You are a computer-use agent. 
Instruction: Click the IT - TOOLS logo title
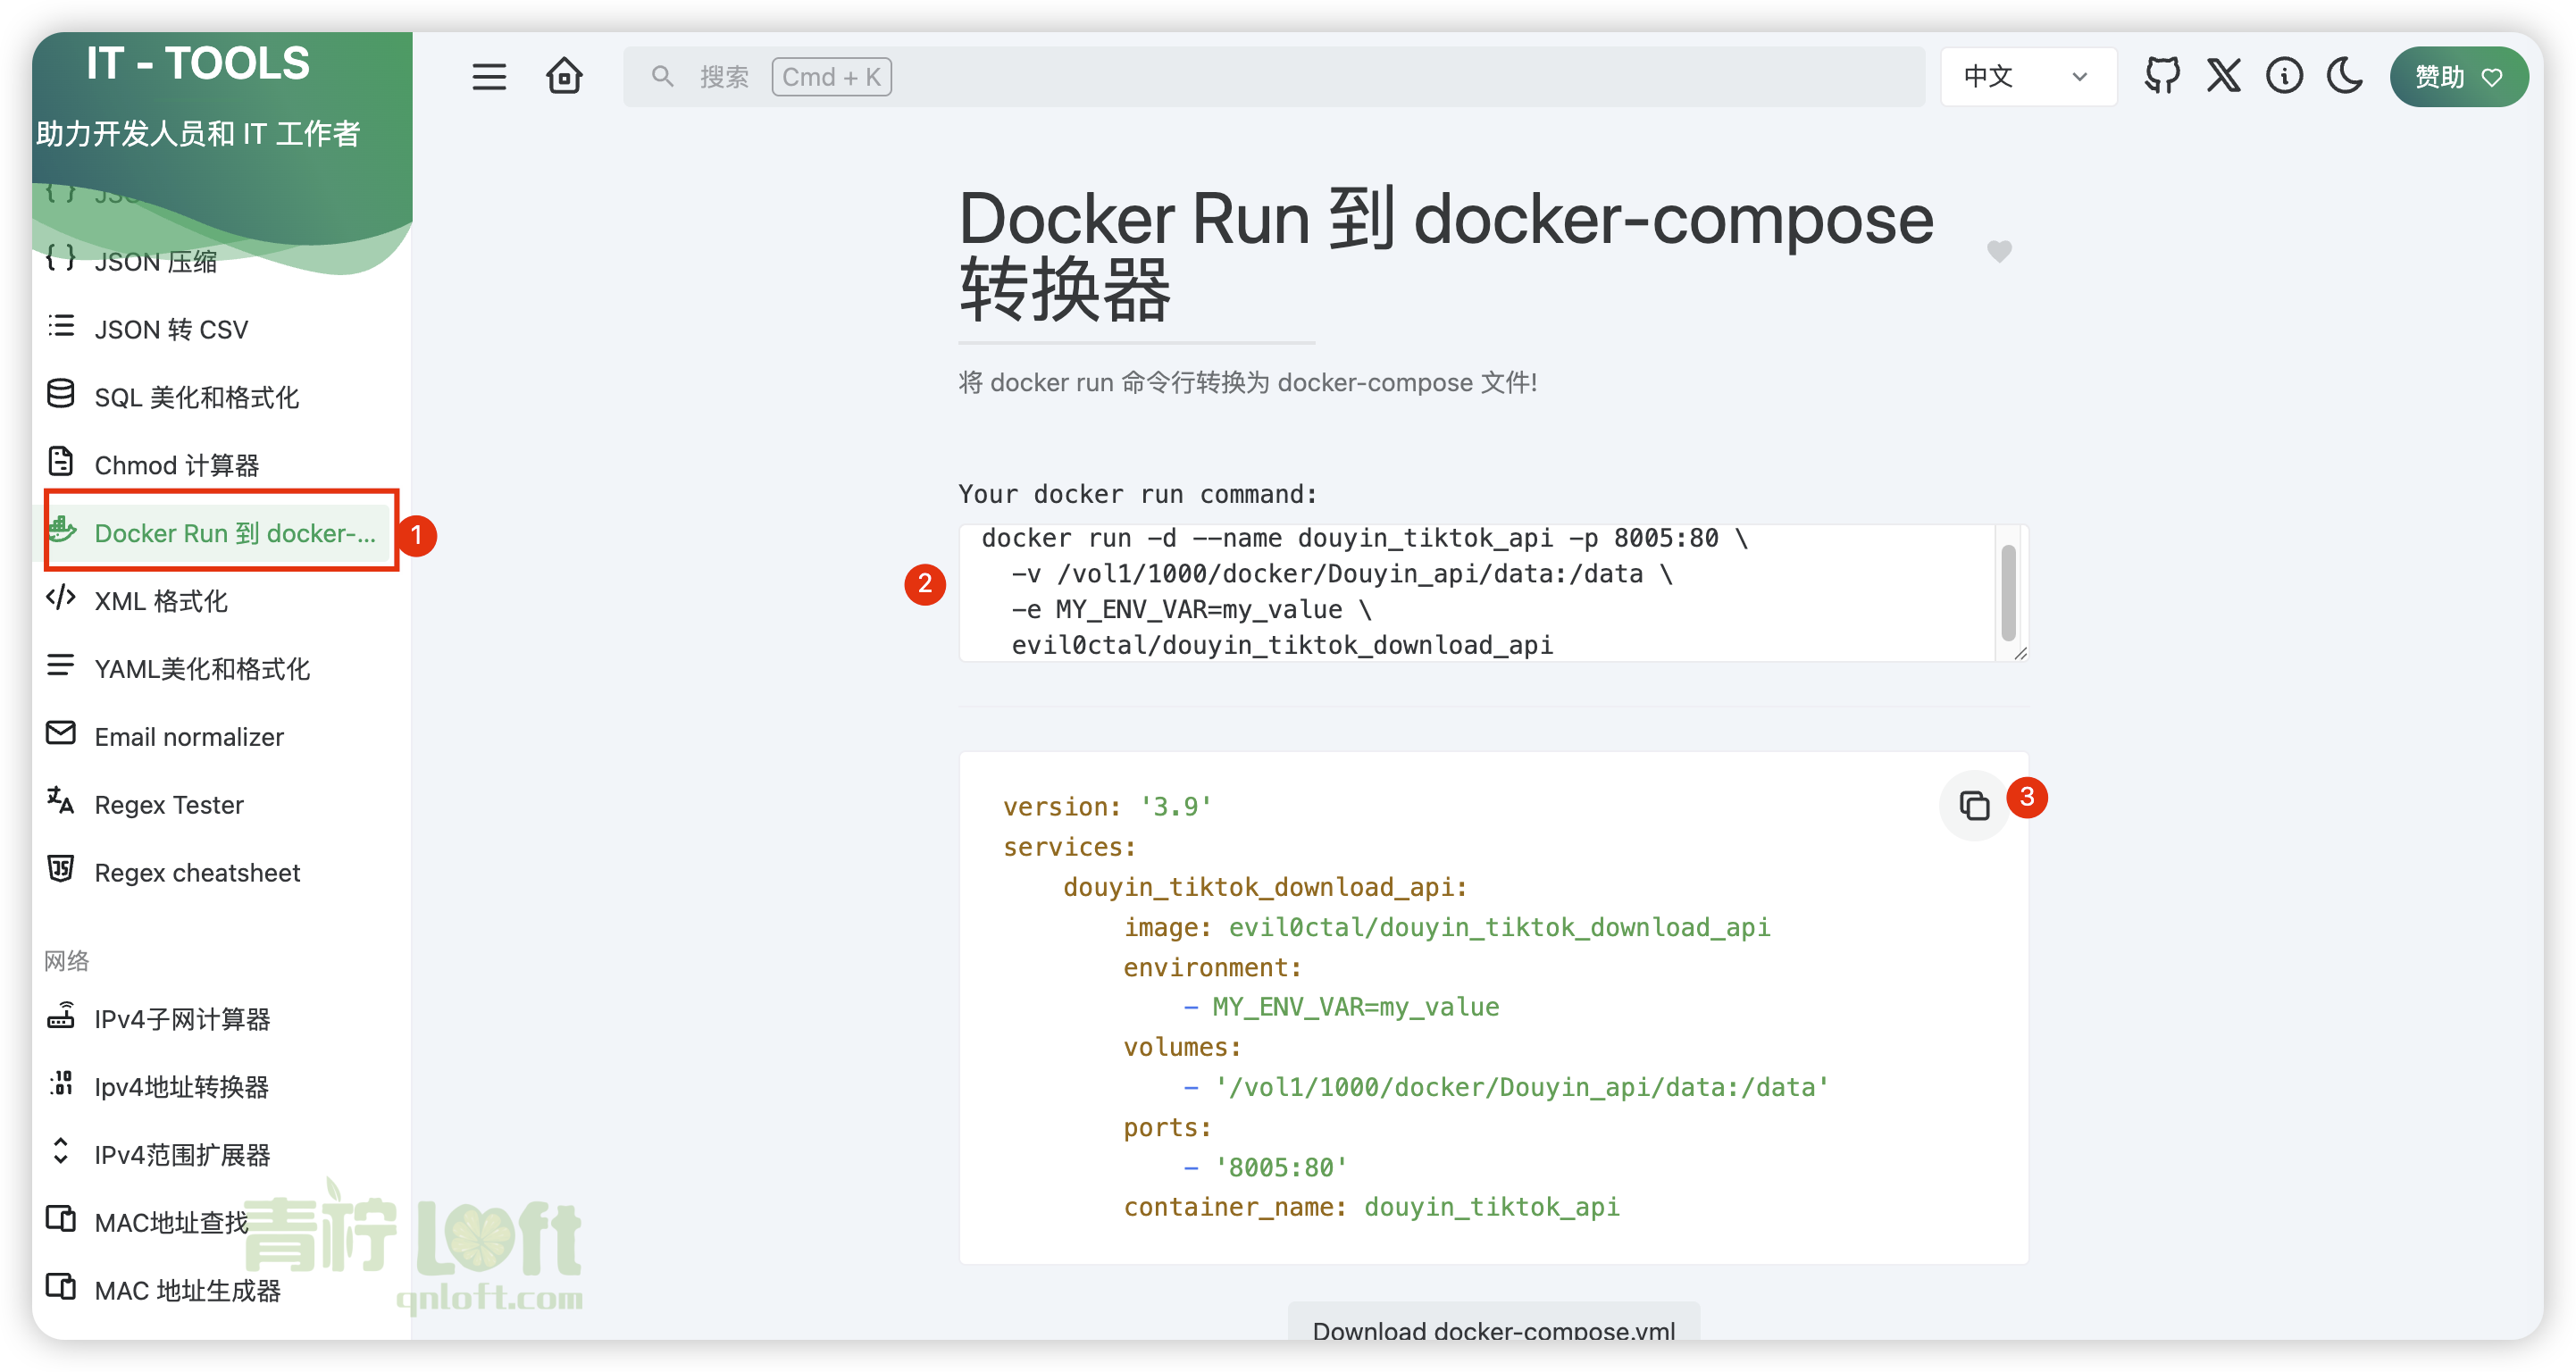[198, 64]
